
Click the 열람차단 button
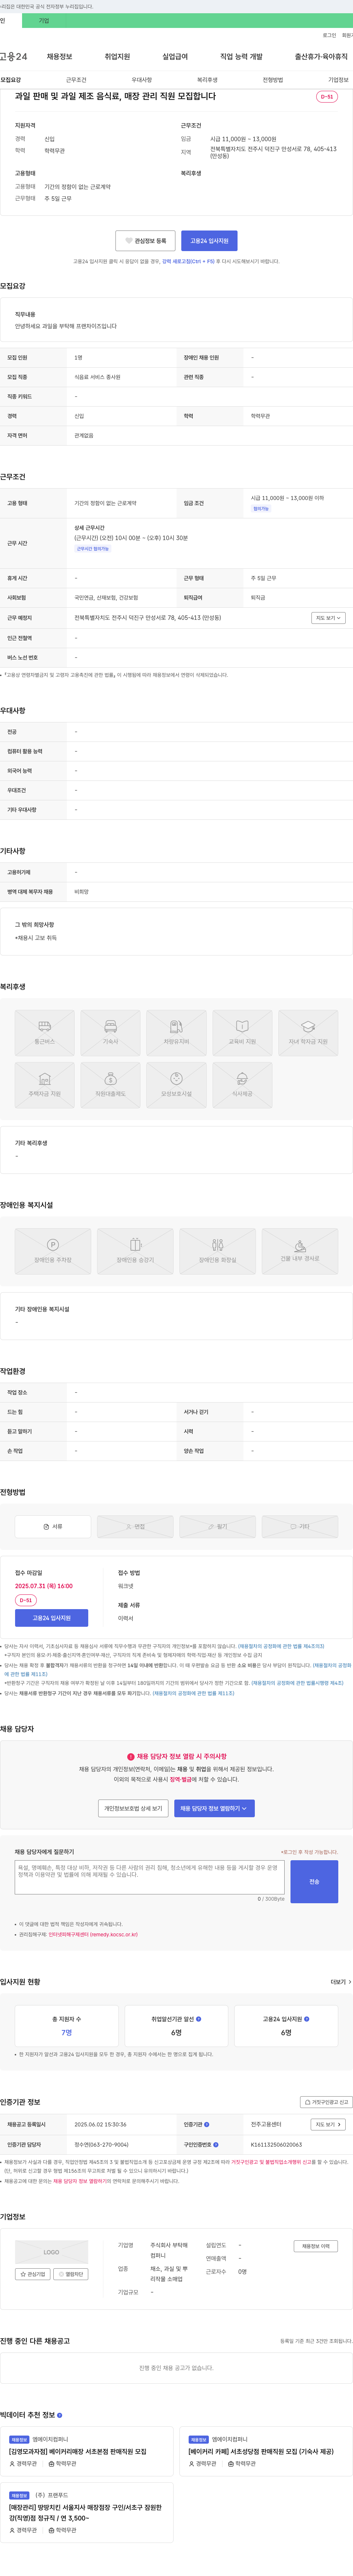(71, 2274)
